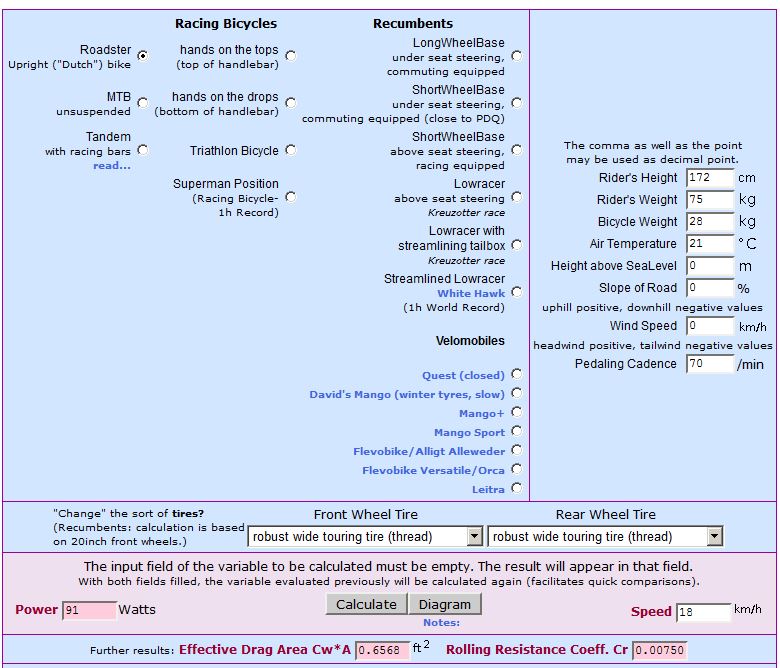Image resolution: width=780 pixels, height=668 pixels.
Task: Open the Notes: link
Action: (441, 623)
